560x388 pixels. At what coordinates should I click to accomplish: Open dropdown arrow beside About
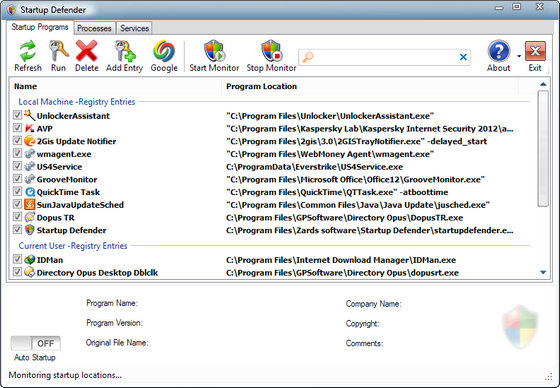tap(519, 56)
